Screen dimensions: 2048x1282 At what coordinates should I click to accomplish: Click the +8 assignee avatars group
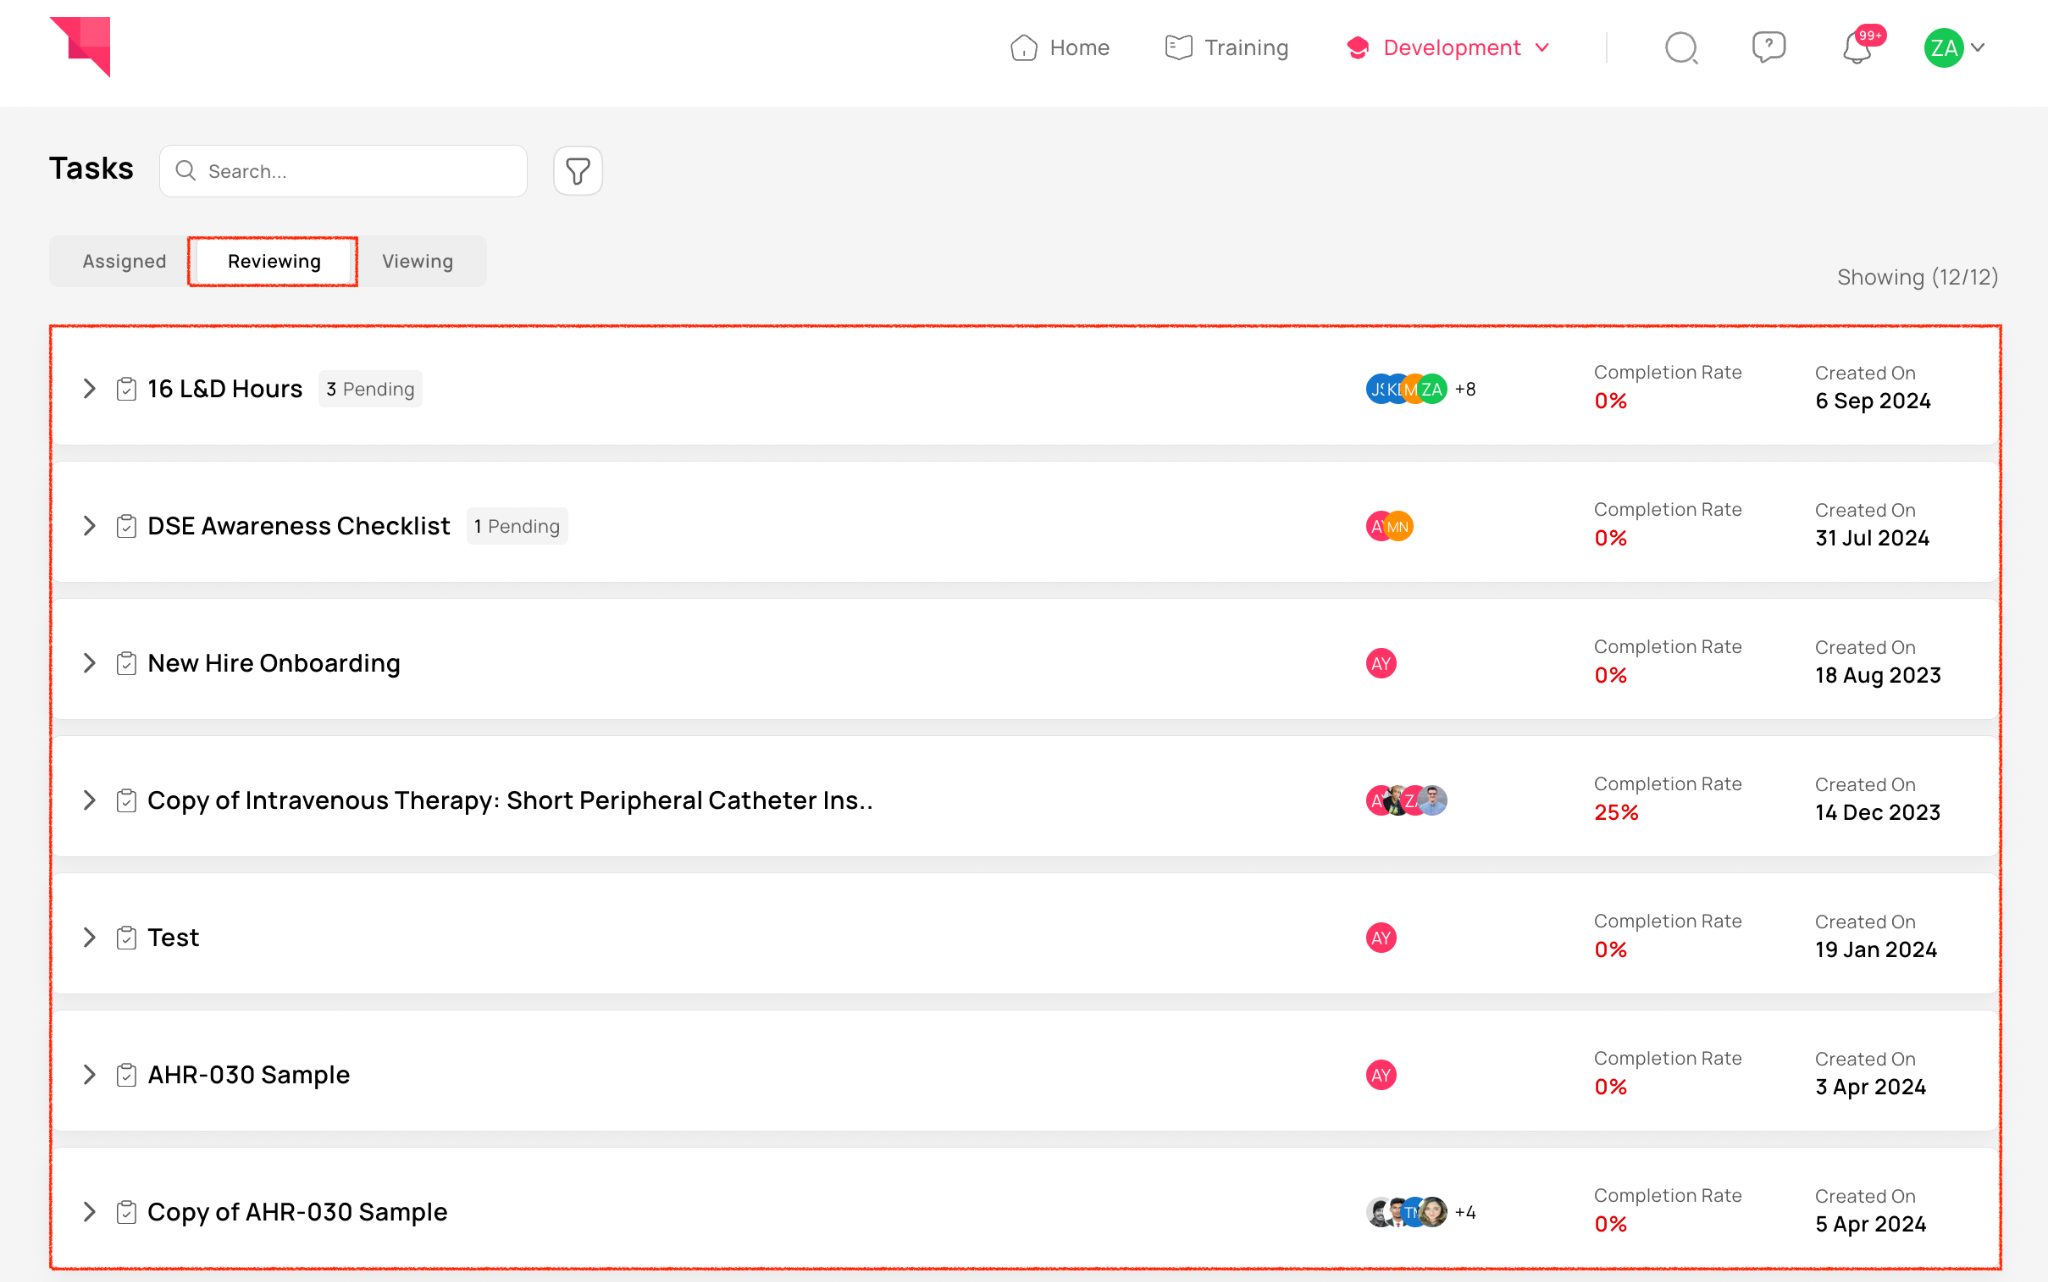point(1420,389)
